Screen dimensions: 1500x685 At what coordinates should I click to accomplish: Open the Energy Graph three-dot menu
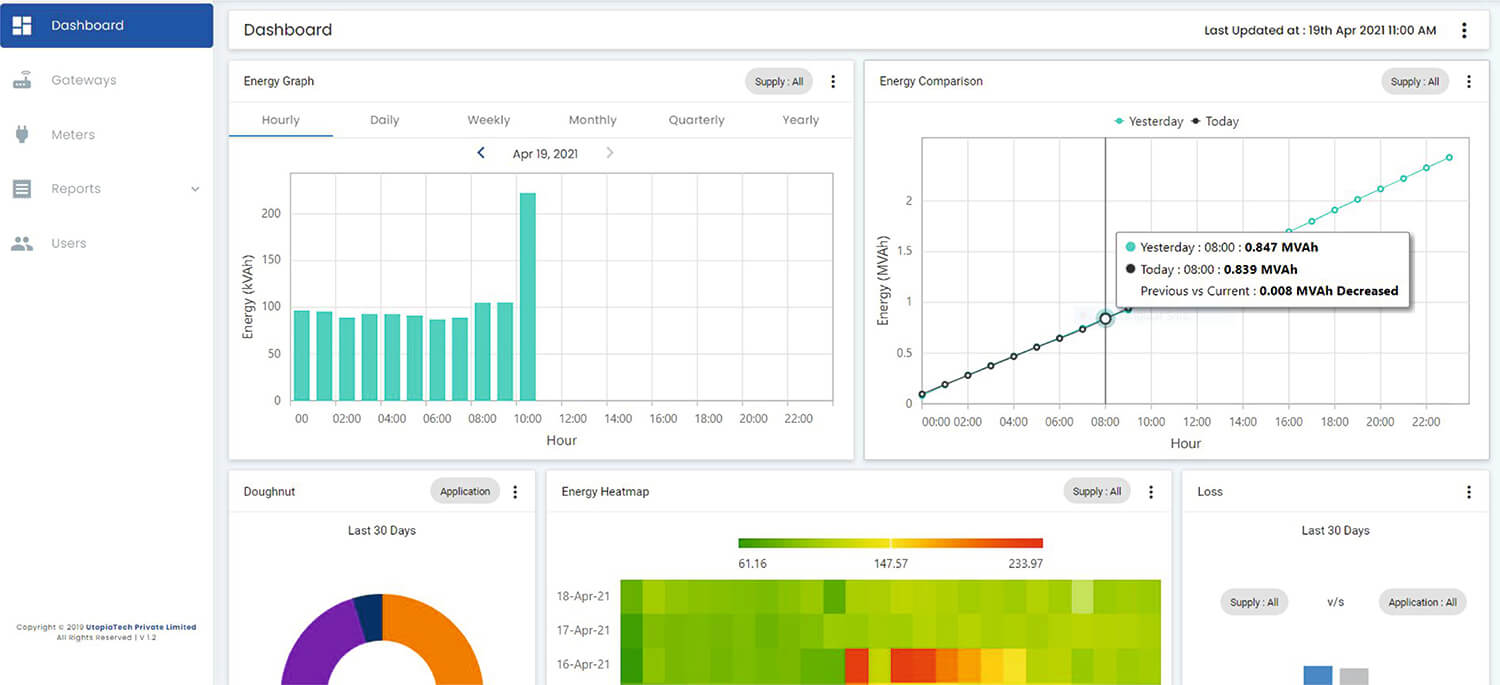point(833,81)
